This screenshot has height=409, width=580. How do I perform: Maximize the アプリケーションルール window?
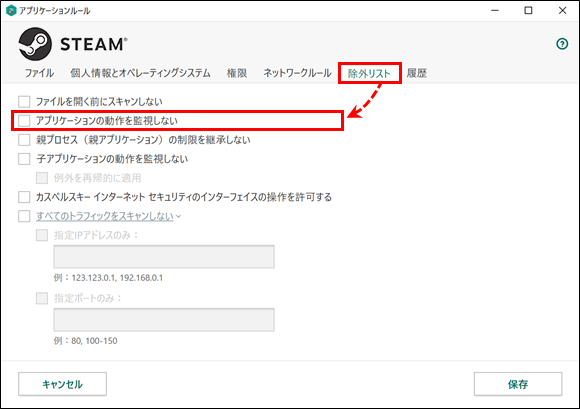(x=528, y=10)
